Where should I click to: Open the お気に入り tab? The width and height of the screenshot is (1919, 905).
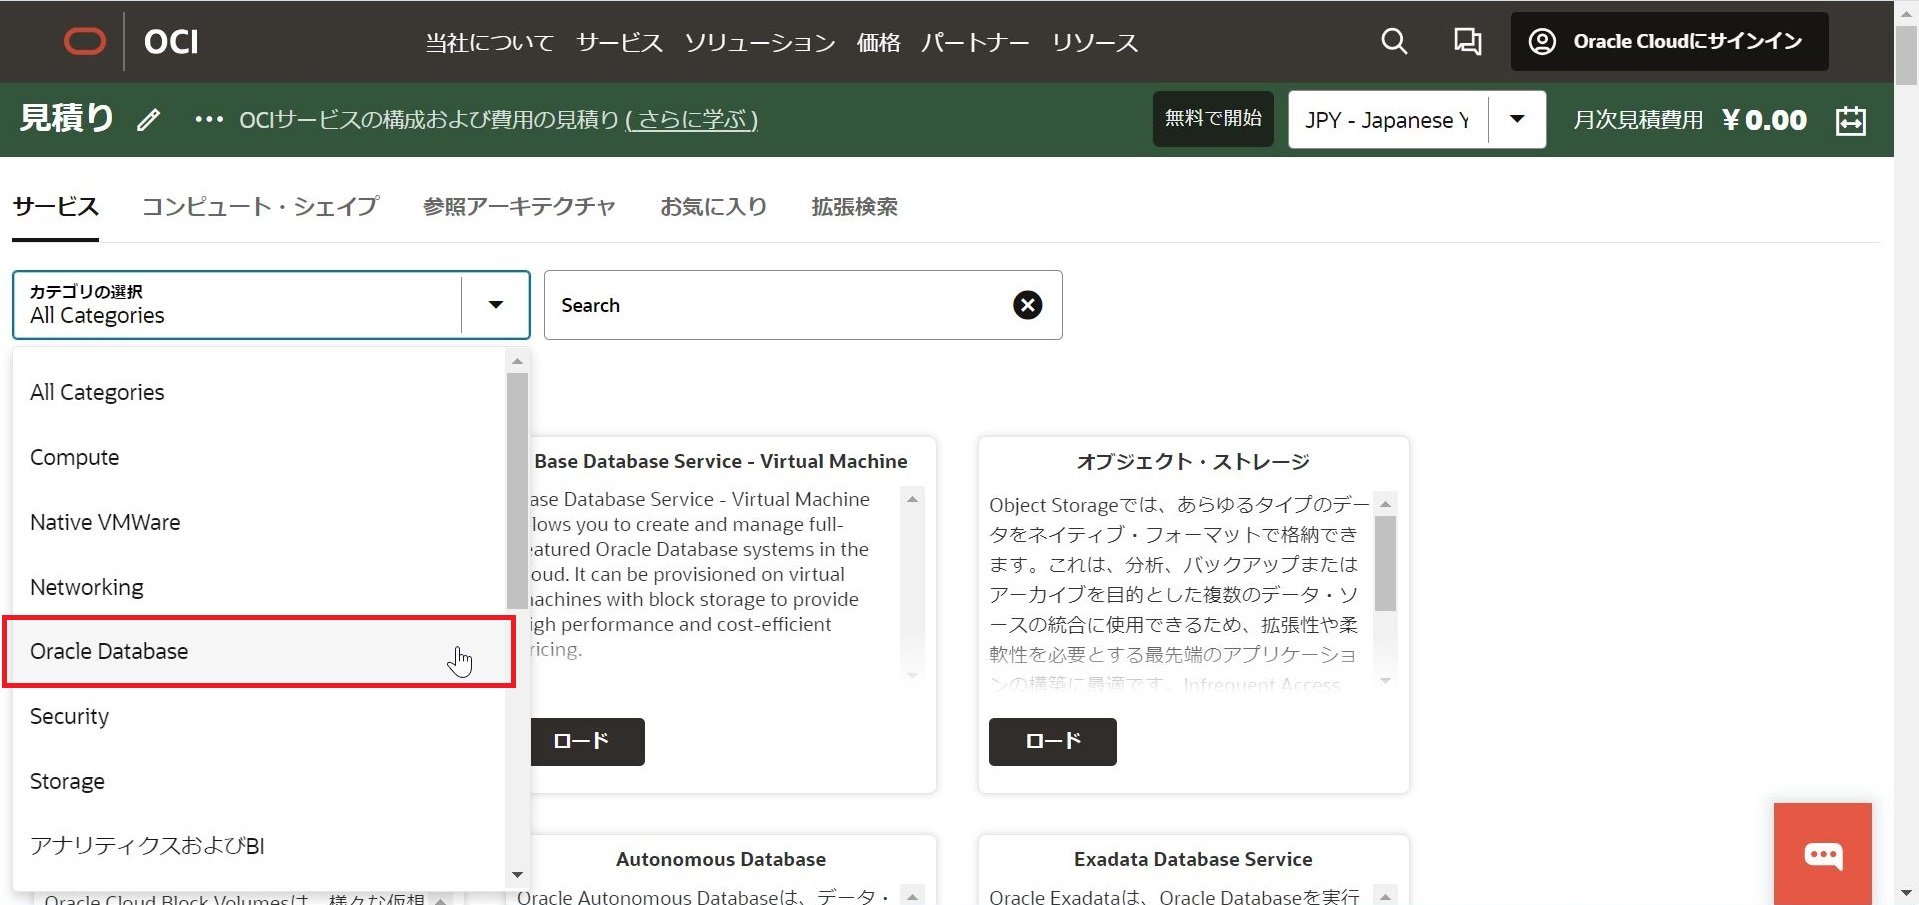[x=713, y=207]
